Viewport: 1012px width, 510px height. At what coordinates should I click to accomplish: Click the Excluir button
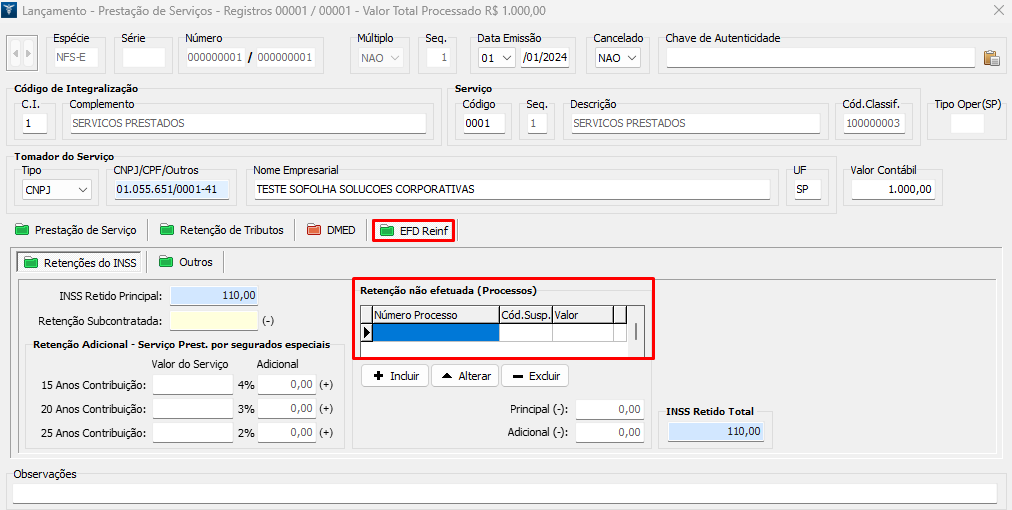click(534, 376)
